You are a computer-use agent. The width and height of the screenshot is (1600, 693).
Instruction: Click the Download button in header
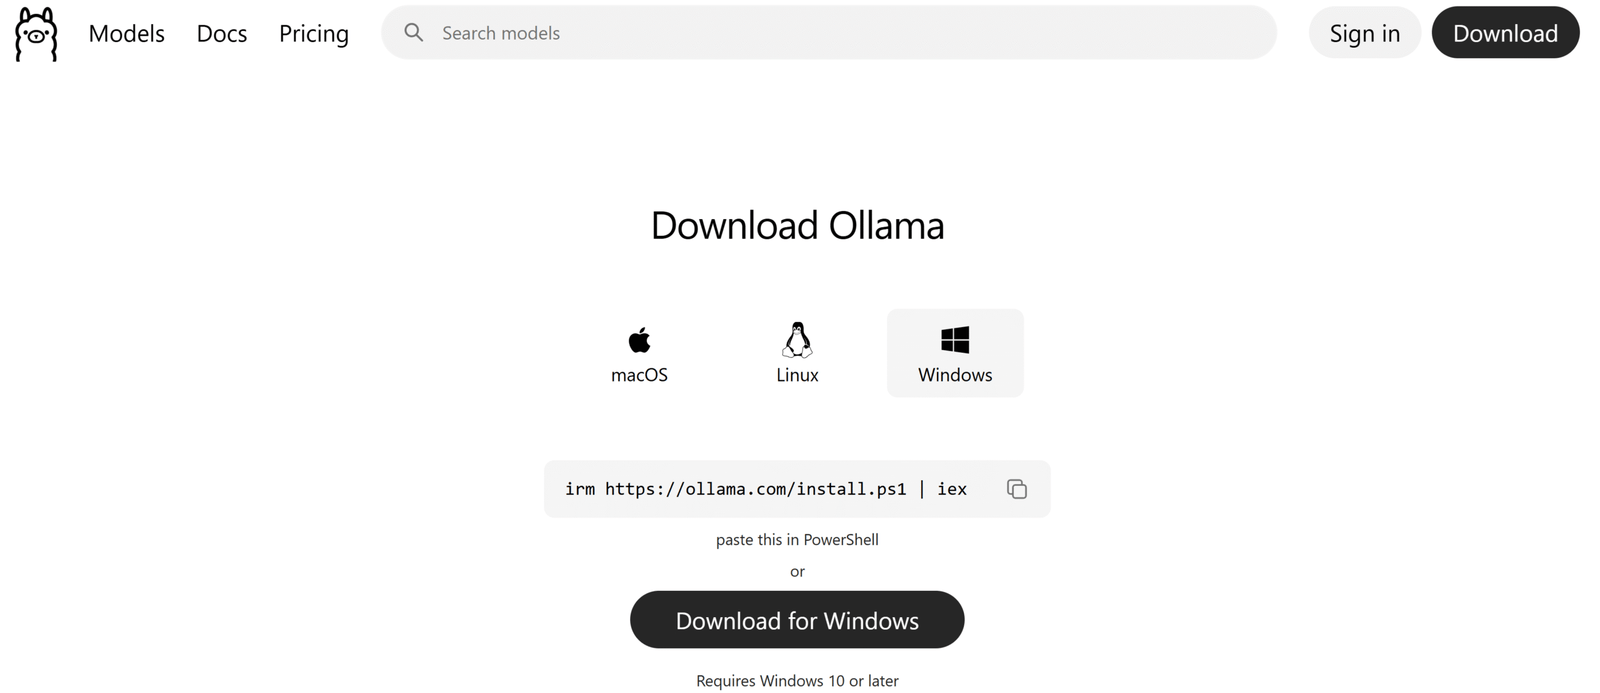tap(1505, 33)
